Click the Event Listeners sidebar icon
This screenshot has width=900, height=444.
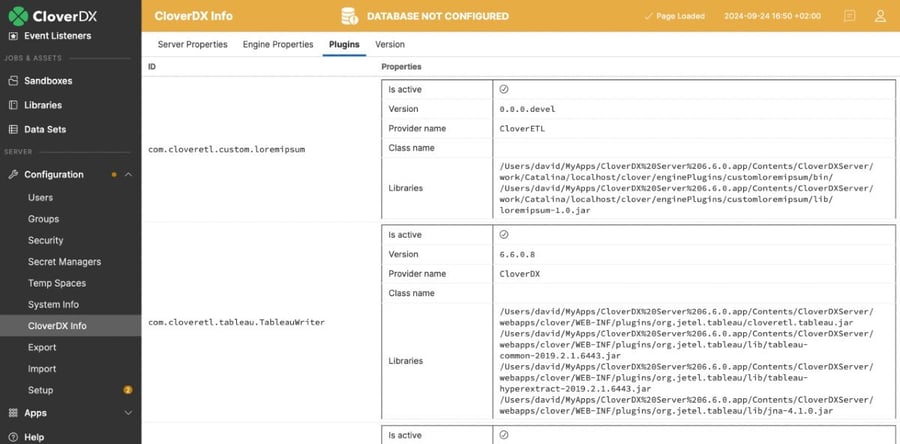pos(13,36)
